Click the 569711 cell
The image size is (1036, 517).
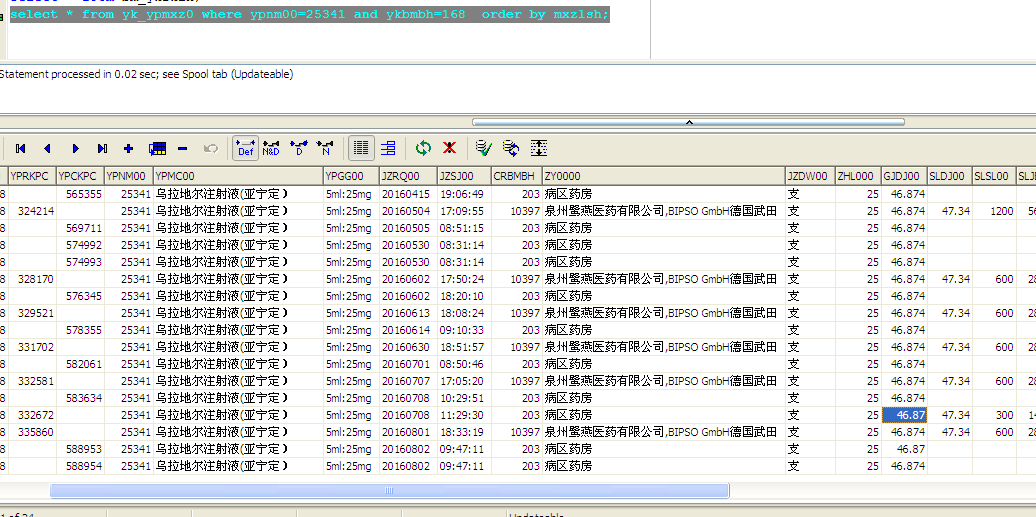click(x=81, y=228)
